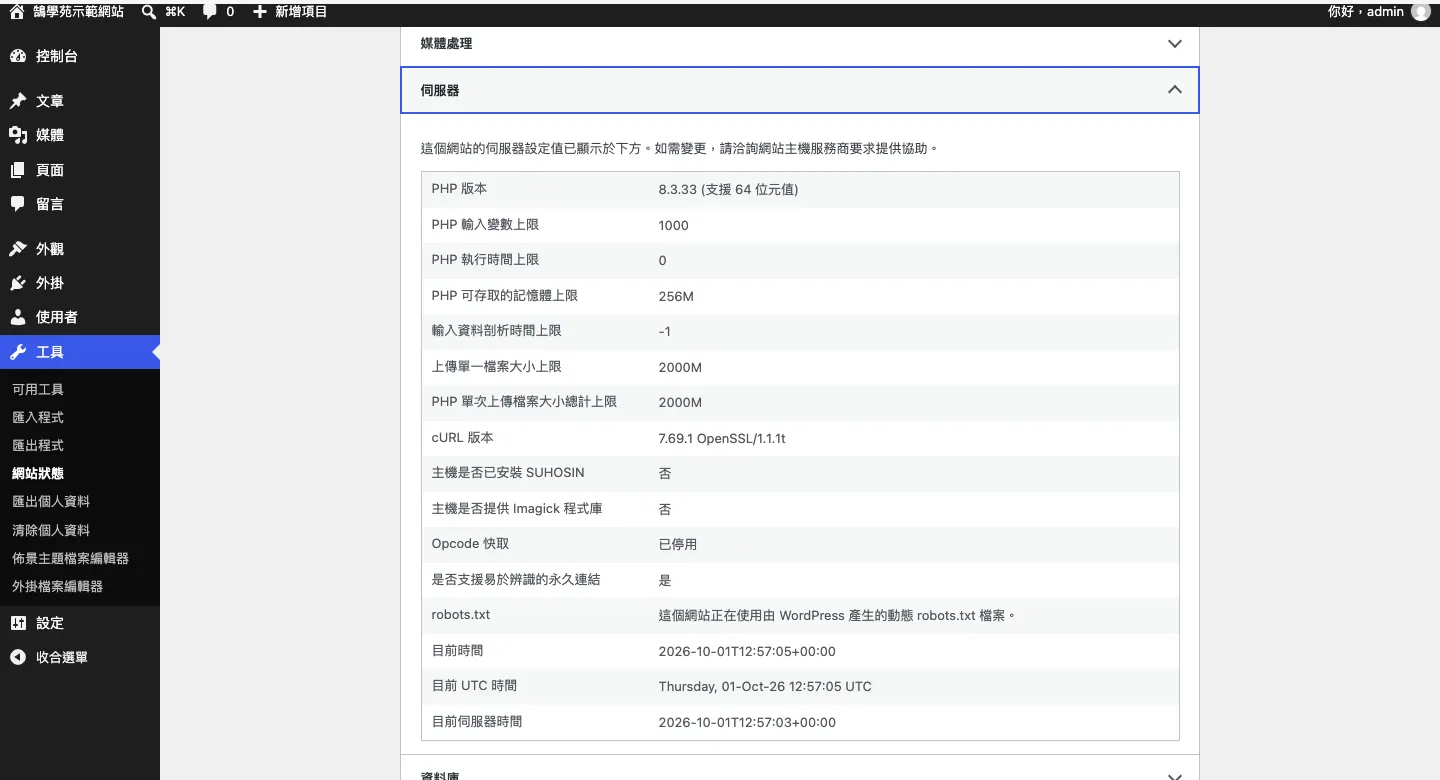The image size is (1440, 780).
Task: Collapse the 伺服器 section chevron
Action: tap(1175, 90)
